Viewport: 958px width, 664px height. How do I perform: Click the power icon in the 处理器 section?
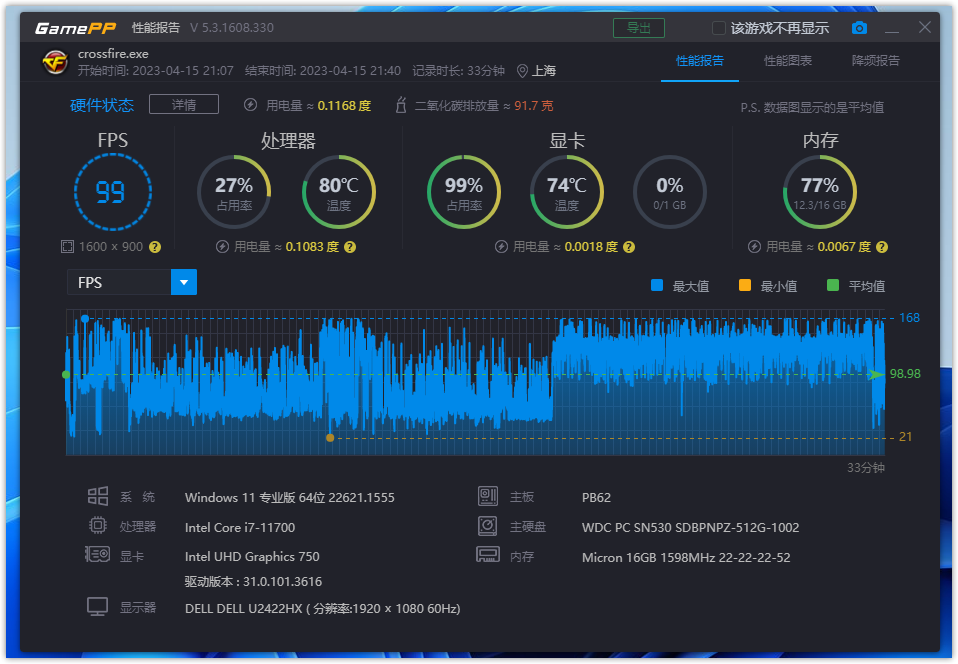tap(222, 247)
